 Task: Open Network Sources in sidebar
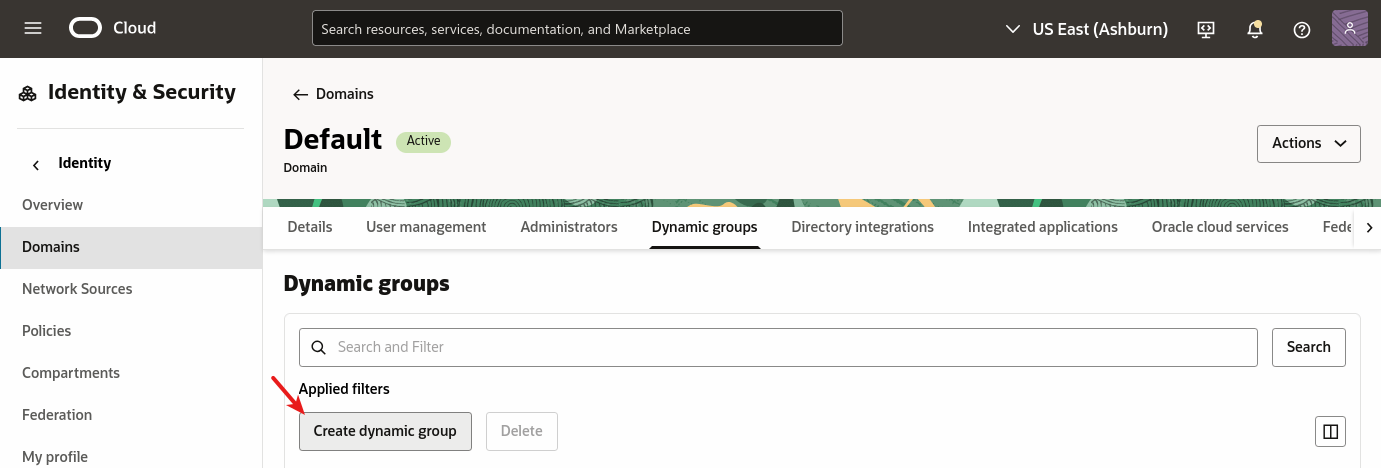(131, 289)
